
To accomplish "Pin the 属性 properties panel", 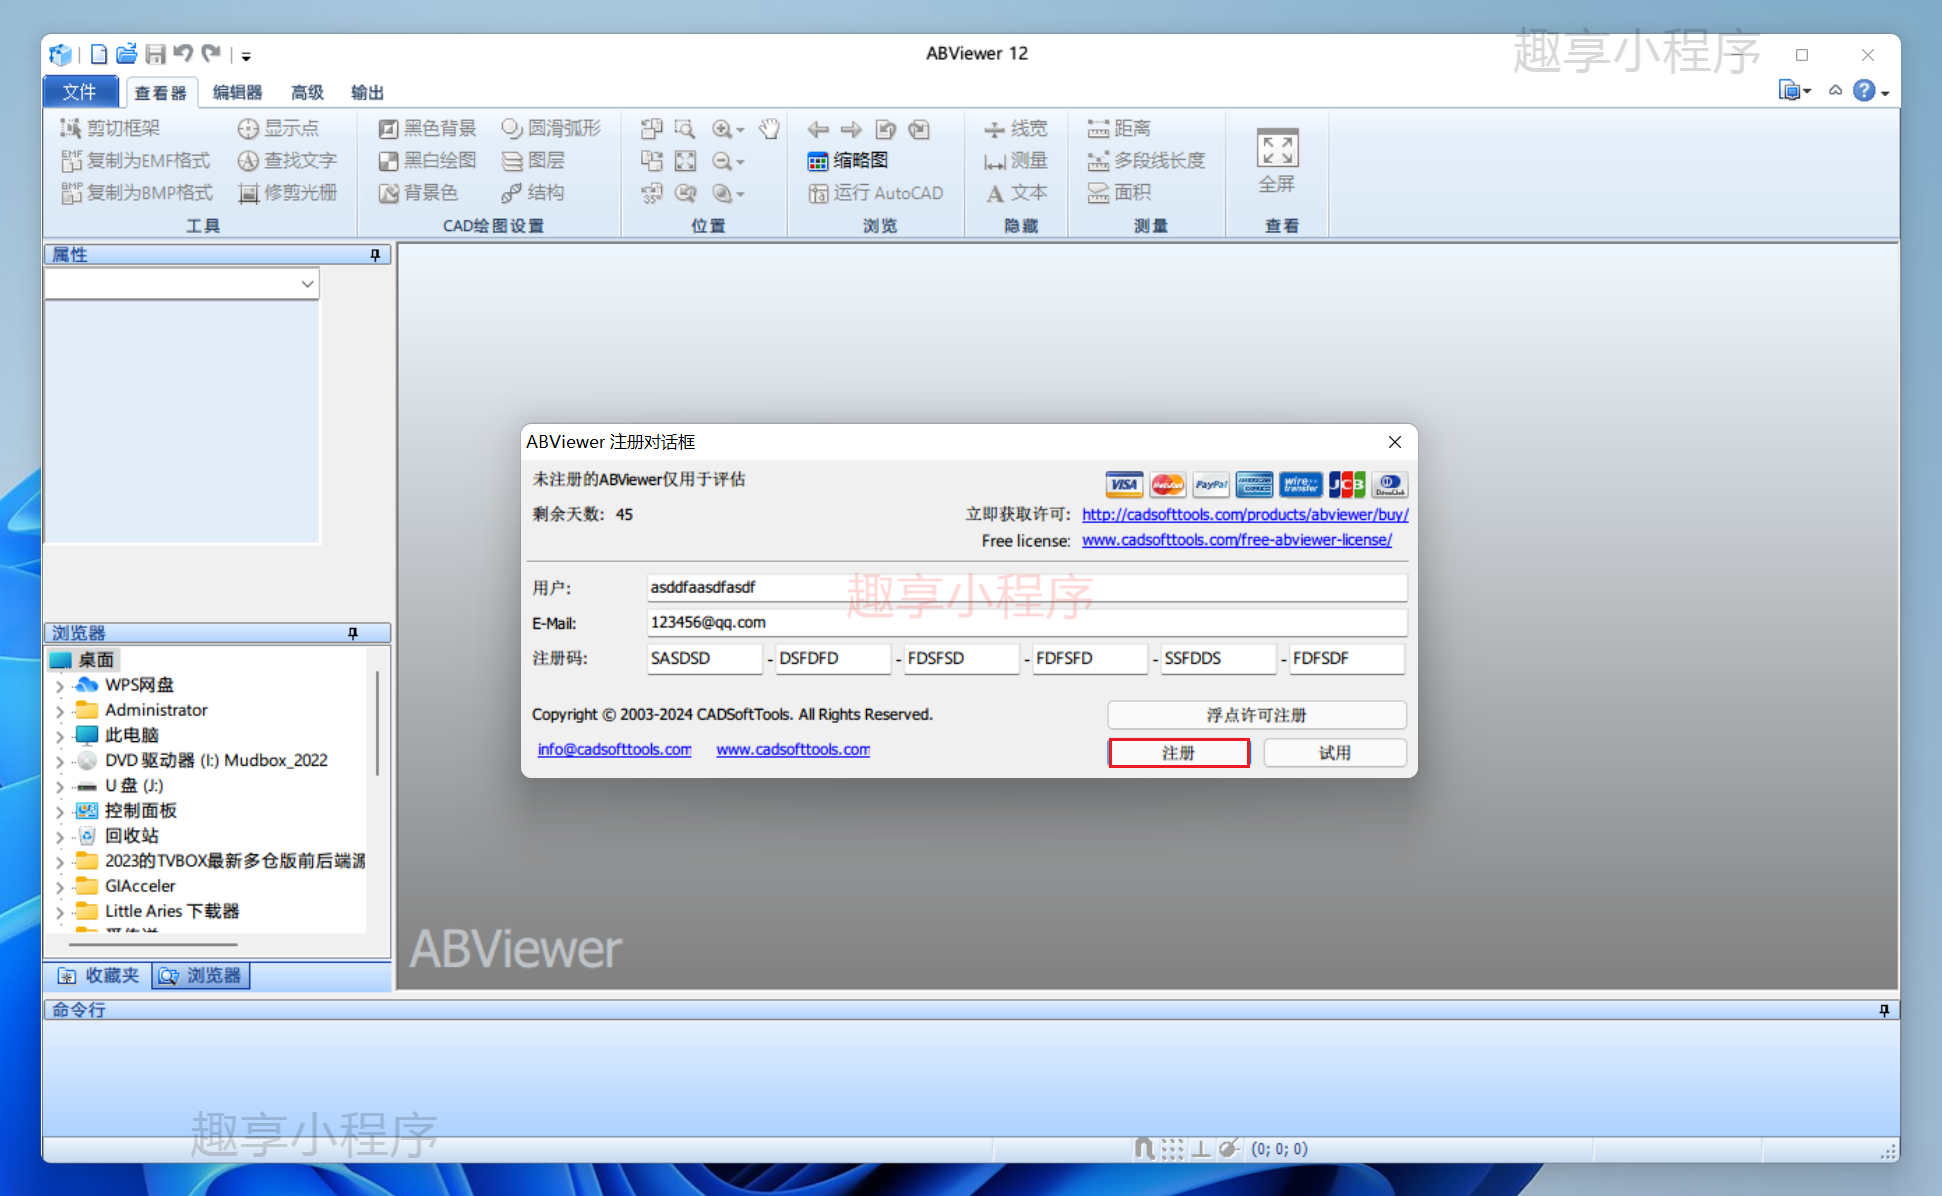I will [x=375, y=255].
